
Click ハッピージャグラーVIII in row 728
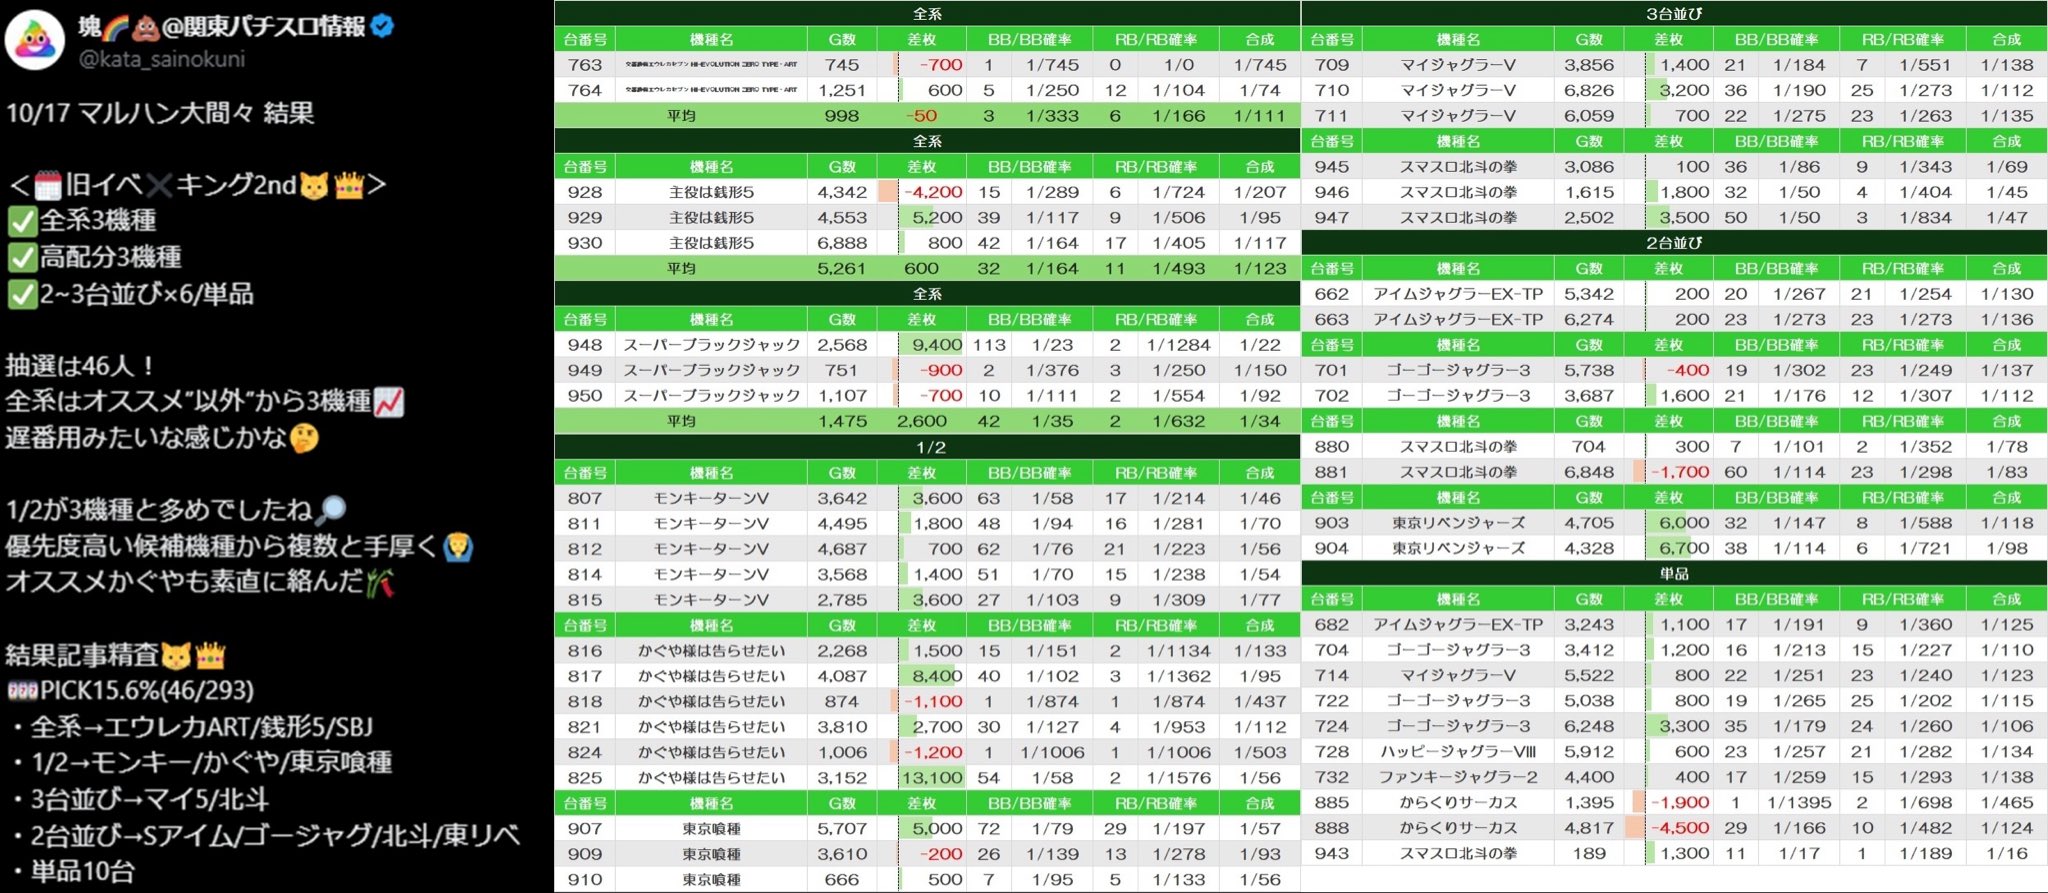[x=1458, y=752]
